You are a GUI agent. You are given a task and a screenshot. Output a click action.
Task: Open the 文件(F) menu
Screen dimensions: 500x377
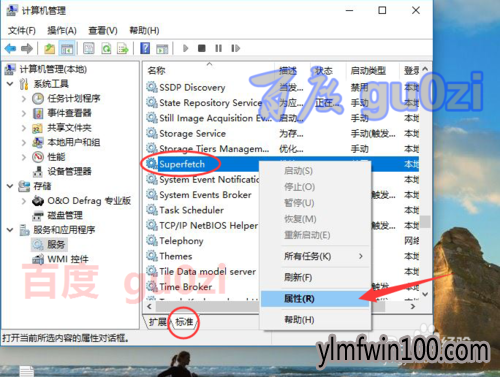click(x=22, y=31)
